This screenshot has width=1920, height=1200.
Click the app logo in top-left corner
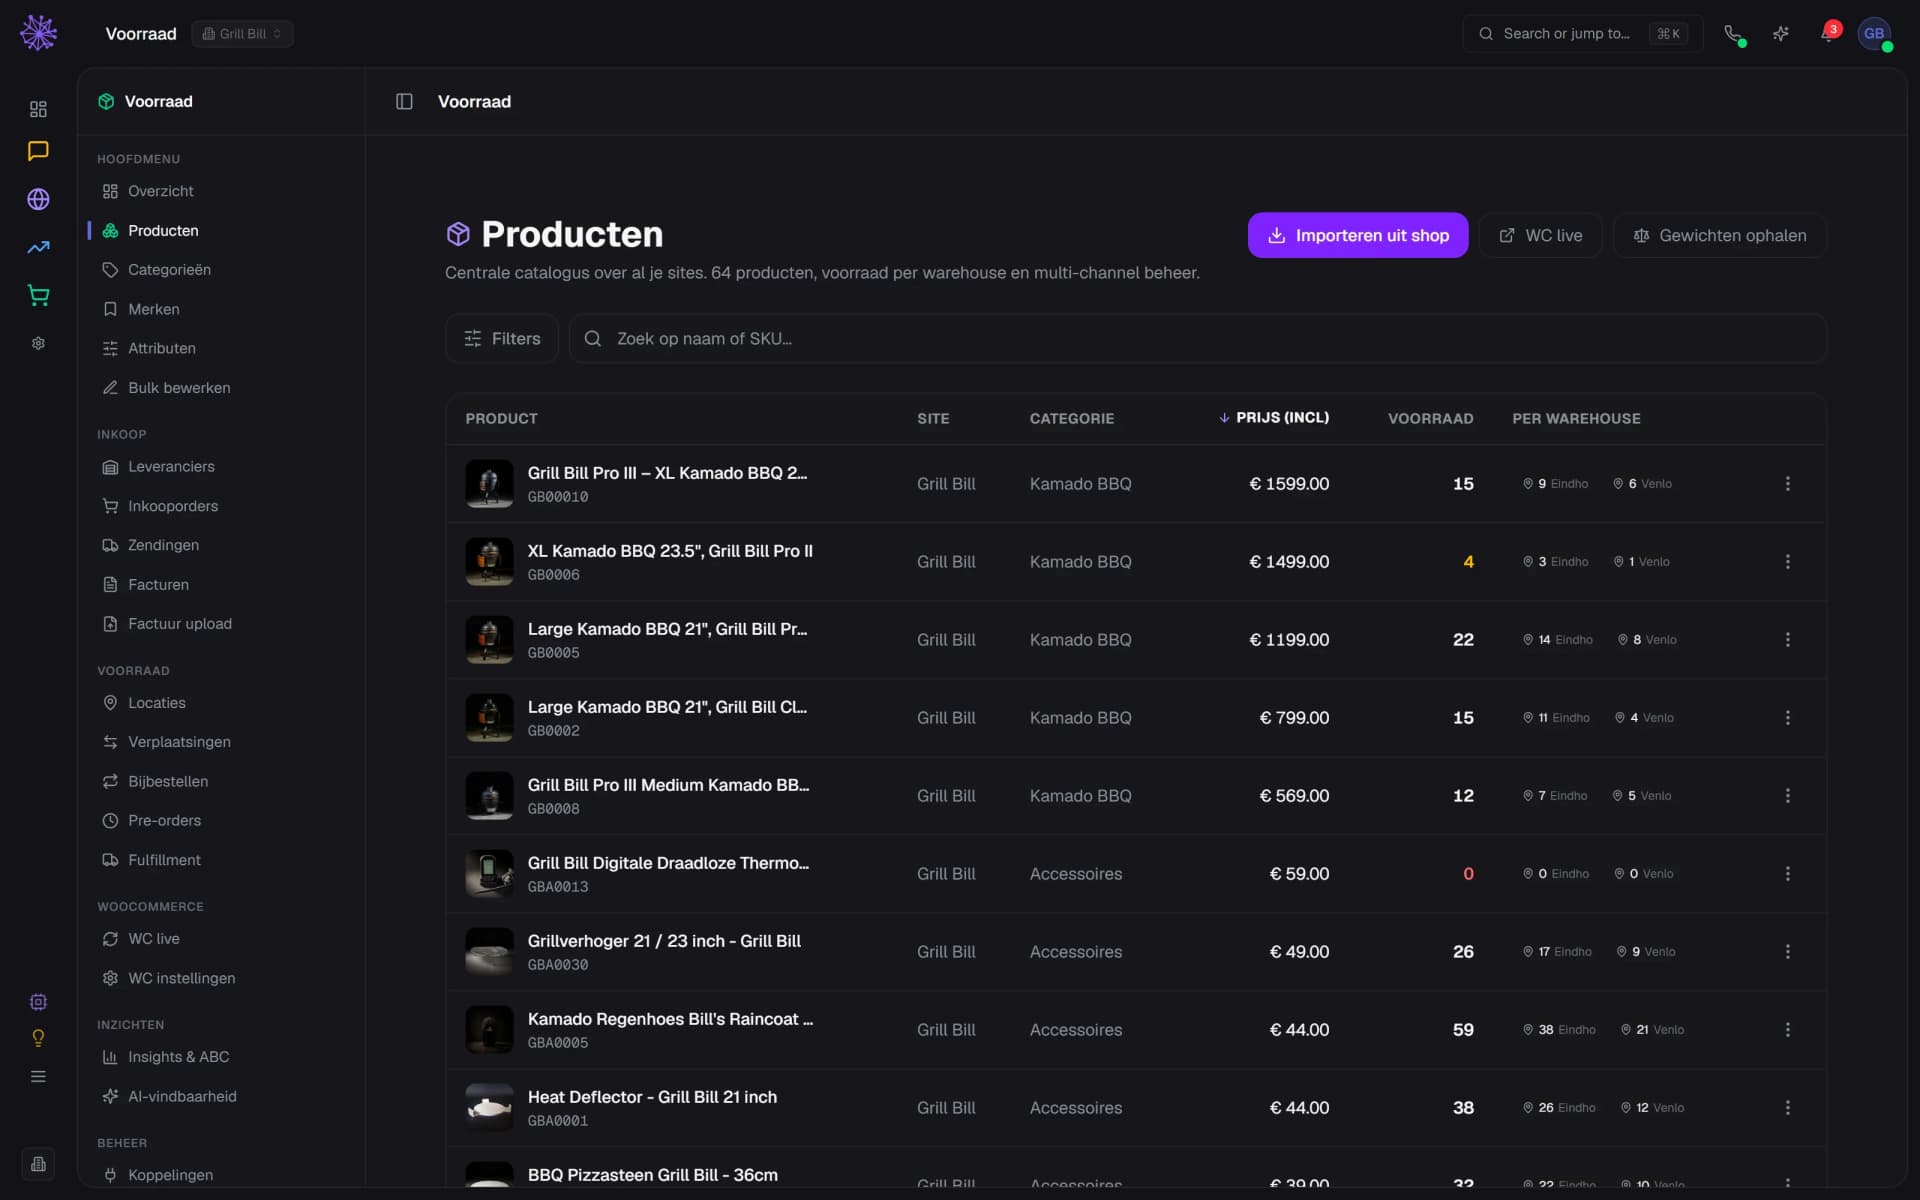coord(38,33)
